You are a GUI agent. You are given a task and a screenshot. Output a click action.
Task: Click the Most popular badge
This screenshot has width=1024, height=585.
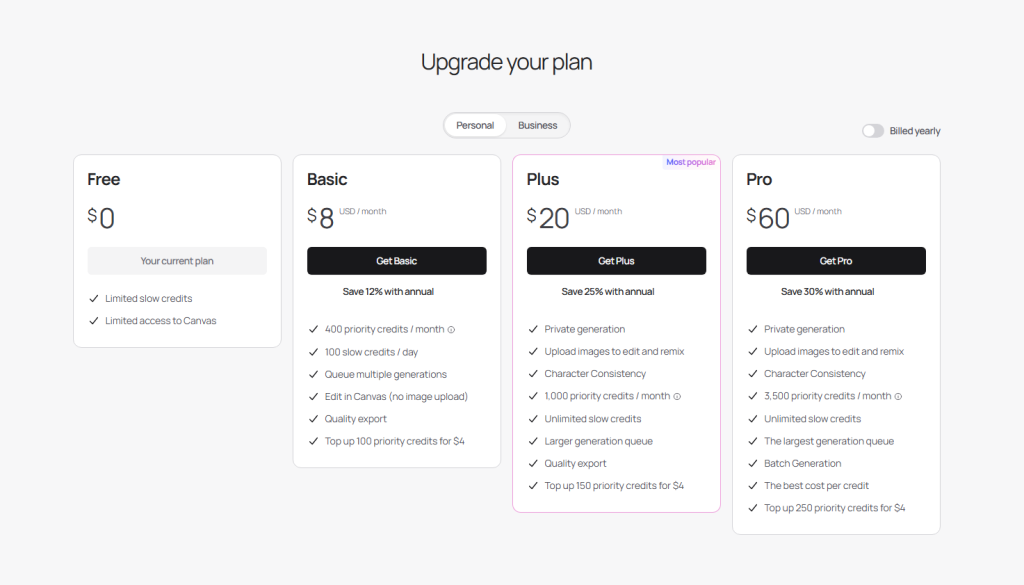click(x=691, y=162)
